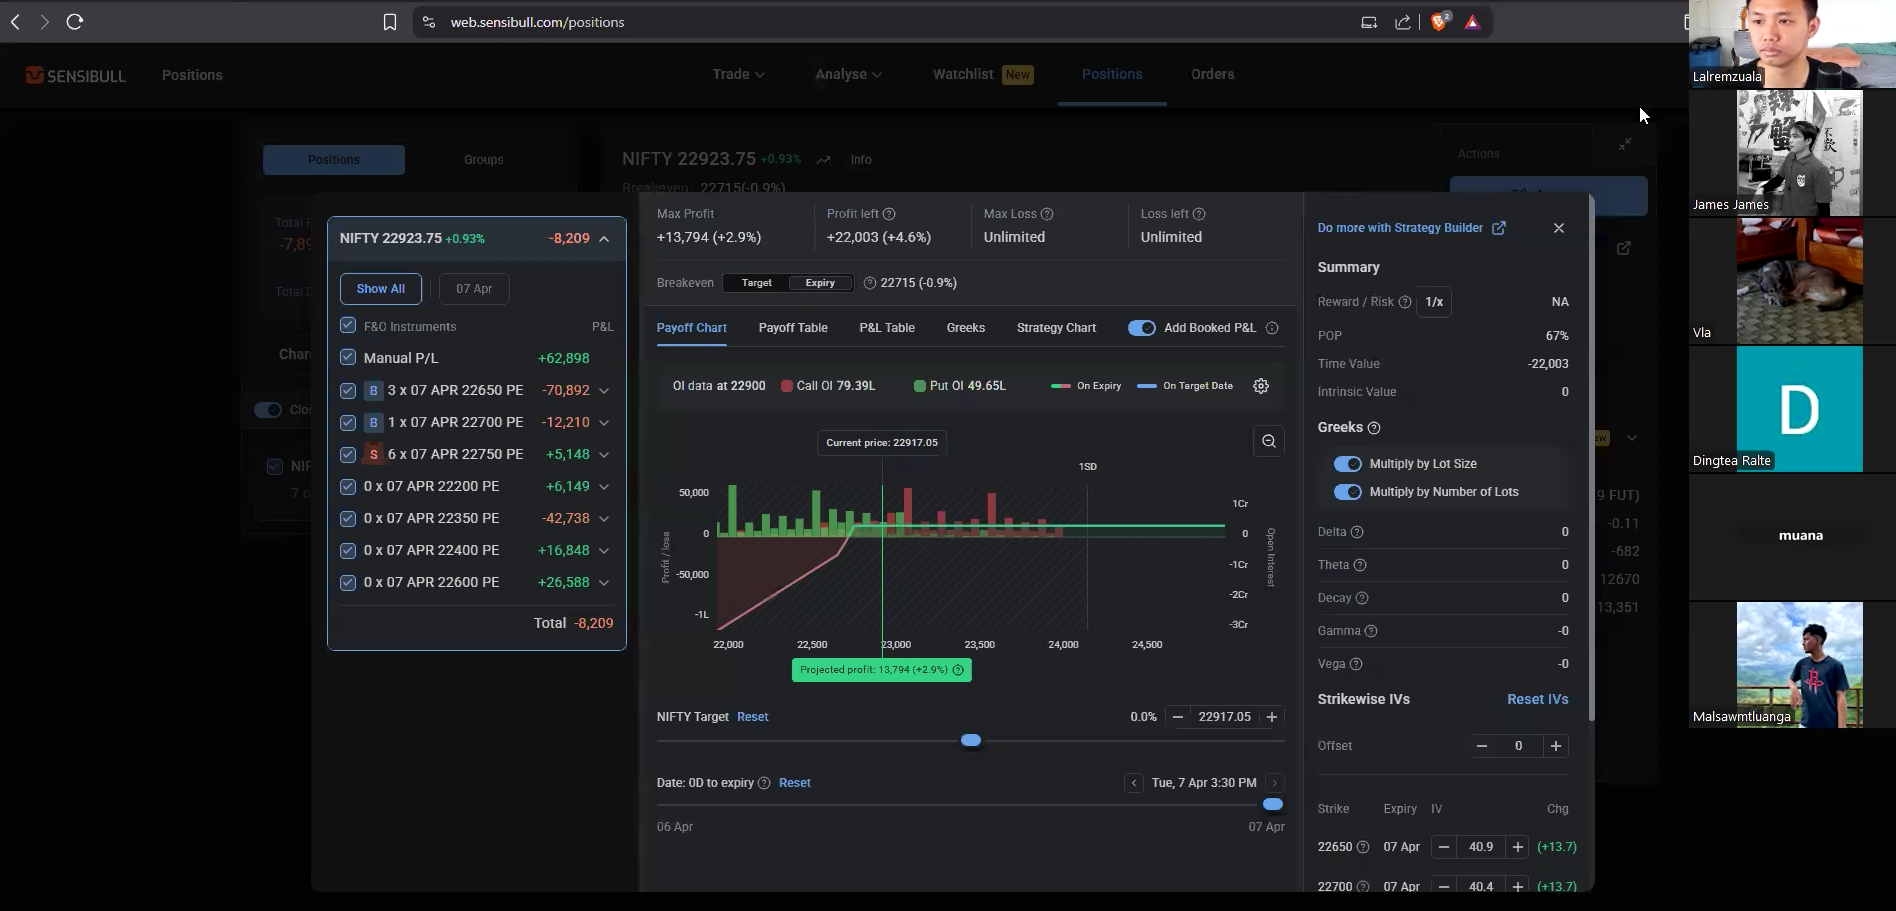Collapse the NIFTY 22923.75 positions header
The height and width of the screenshot is (911, 1896).
(604, 239)
